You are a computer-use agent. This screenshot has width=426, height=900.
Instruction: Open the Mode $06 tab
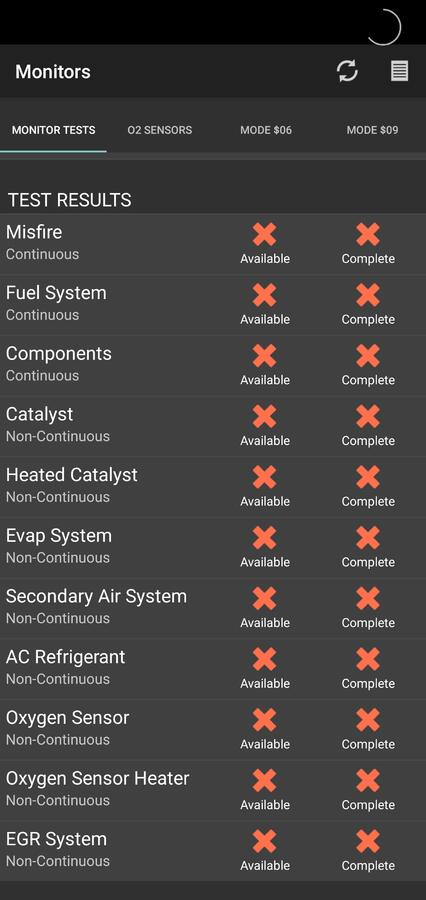(266, 130)
